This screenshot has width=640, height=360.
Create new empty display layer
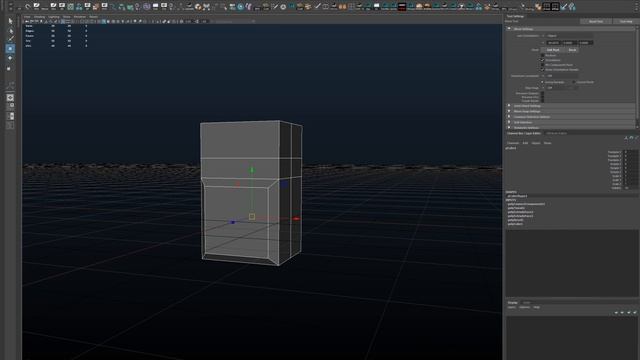pos(629,313)
